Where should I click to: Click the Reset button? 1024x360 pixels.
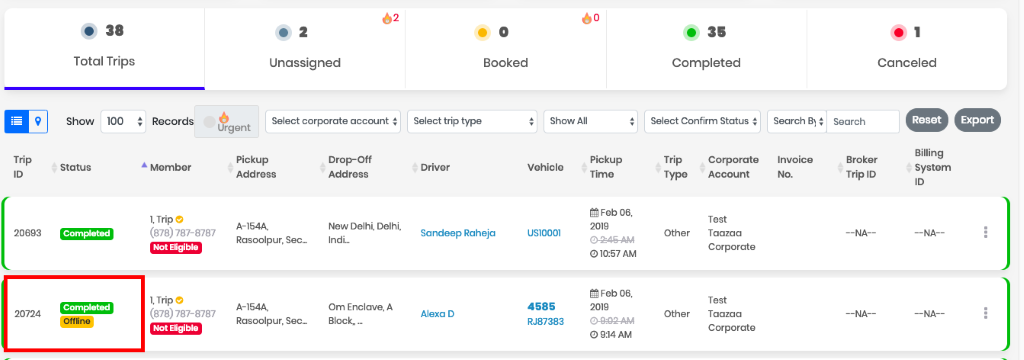pos(927,120)
